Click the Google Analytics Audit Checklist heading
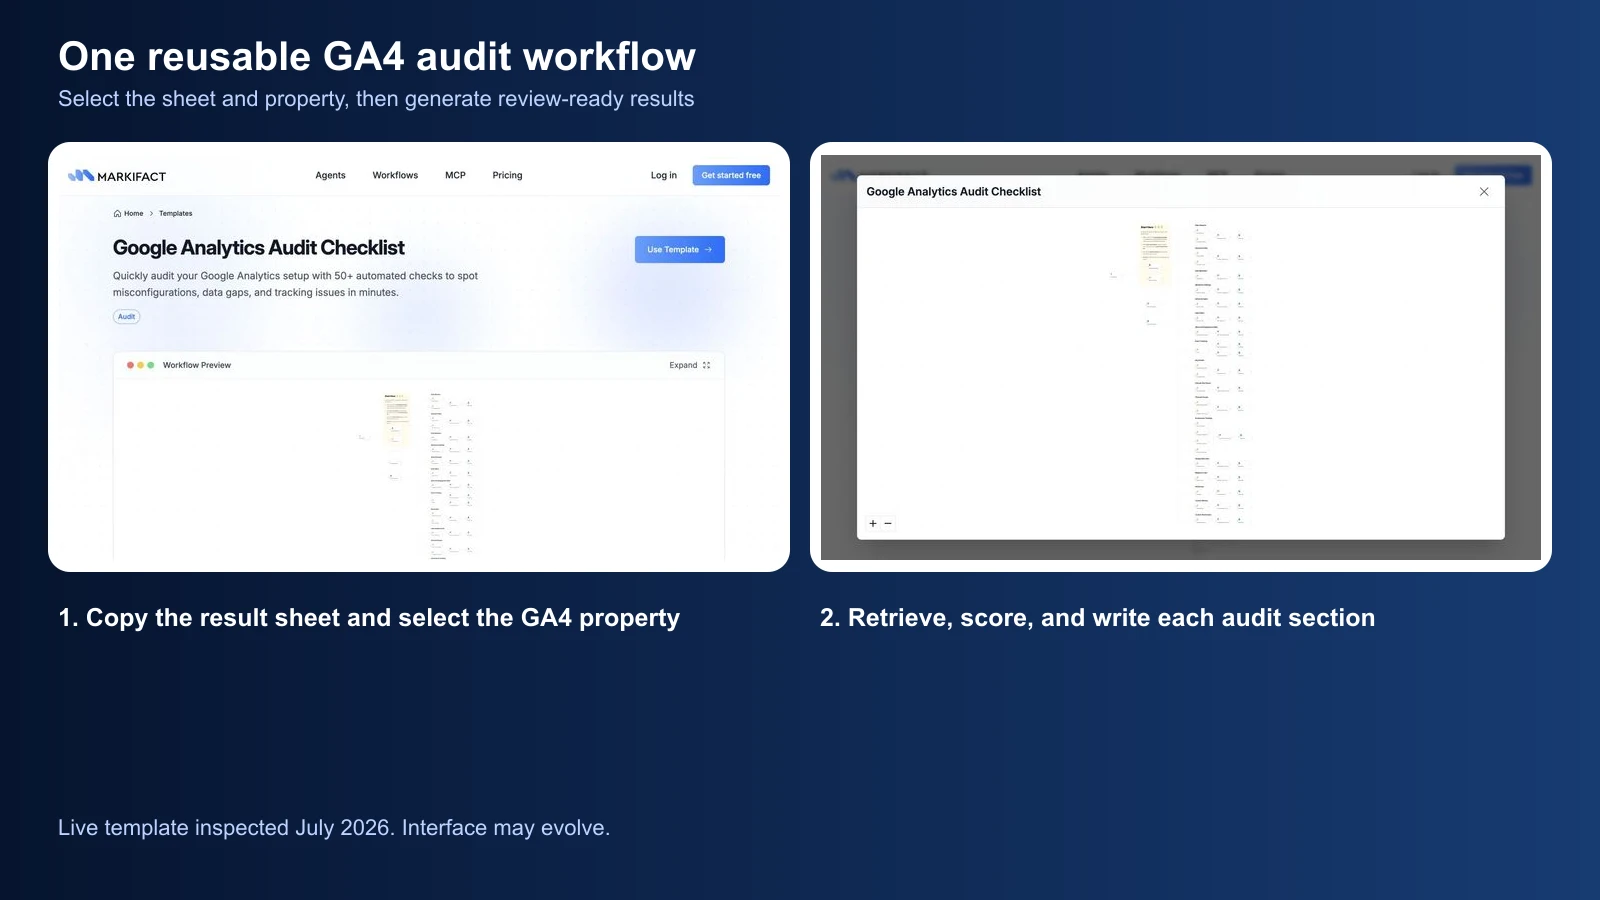The height and width of the screenshot is (900, 1600). (x=259, y=247)
